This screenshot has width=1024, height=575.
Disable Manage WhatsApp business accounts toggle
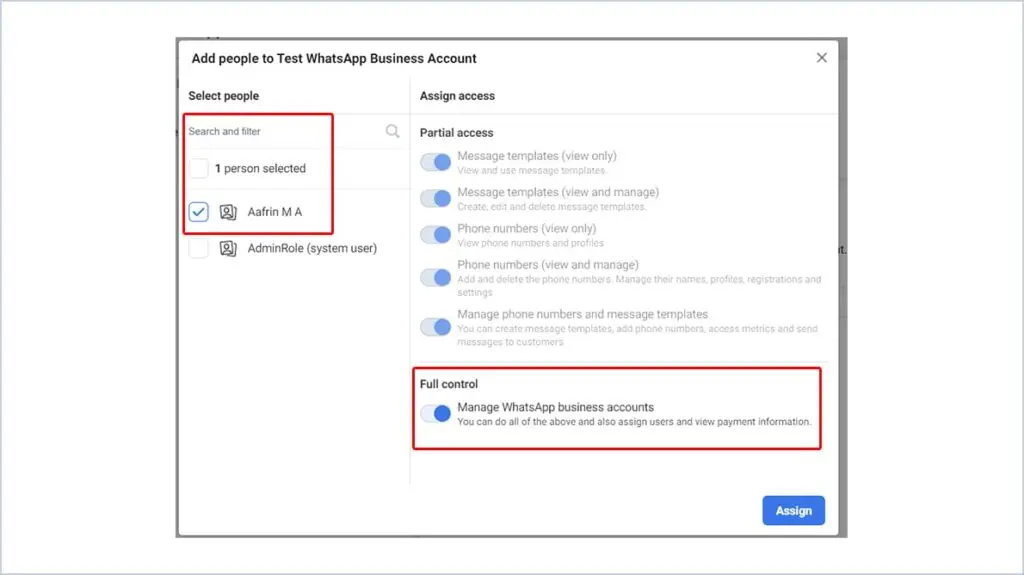click(x=436, y=414)
